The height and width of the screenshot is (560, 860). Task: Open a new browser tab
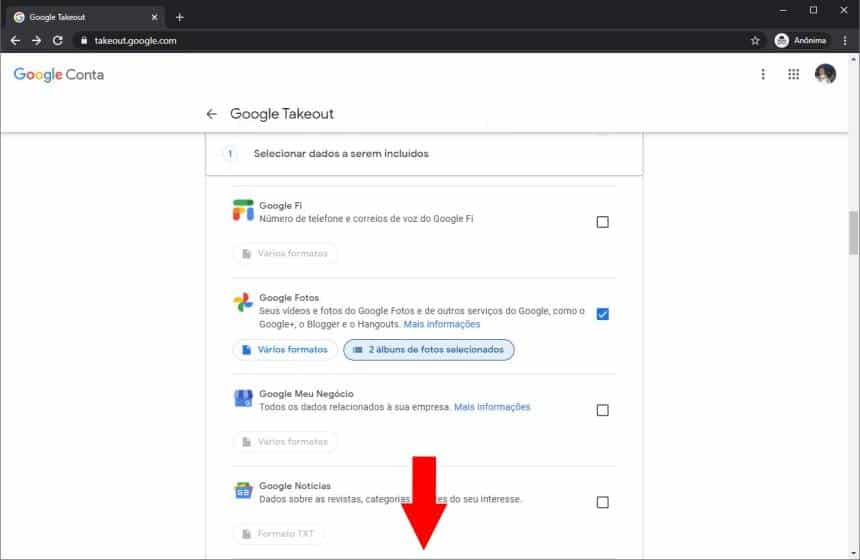point(179,18)
